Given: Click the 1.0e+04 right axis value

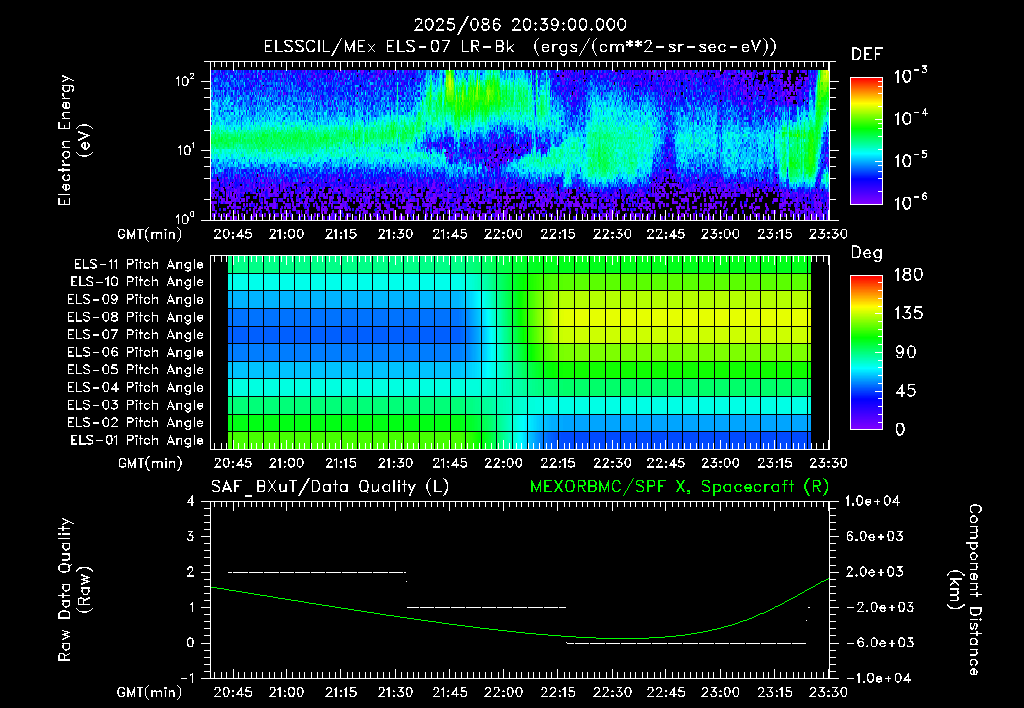Looking at the screenshot, I should (x=872, y=501).
